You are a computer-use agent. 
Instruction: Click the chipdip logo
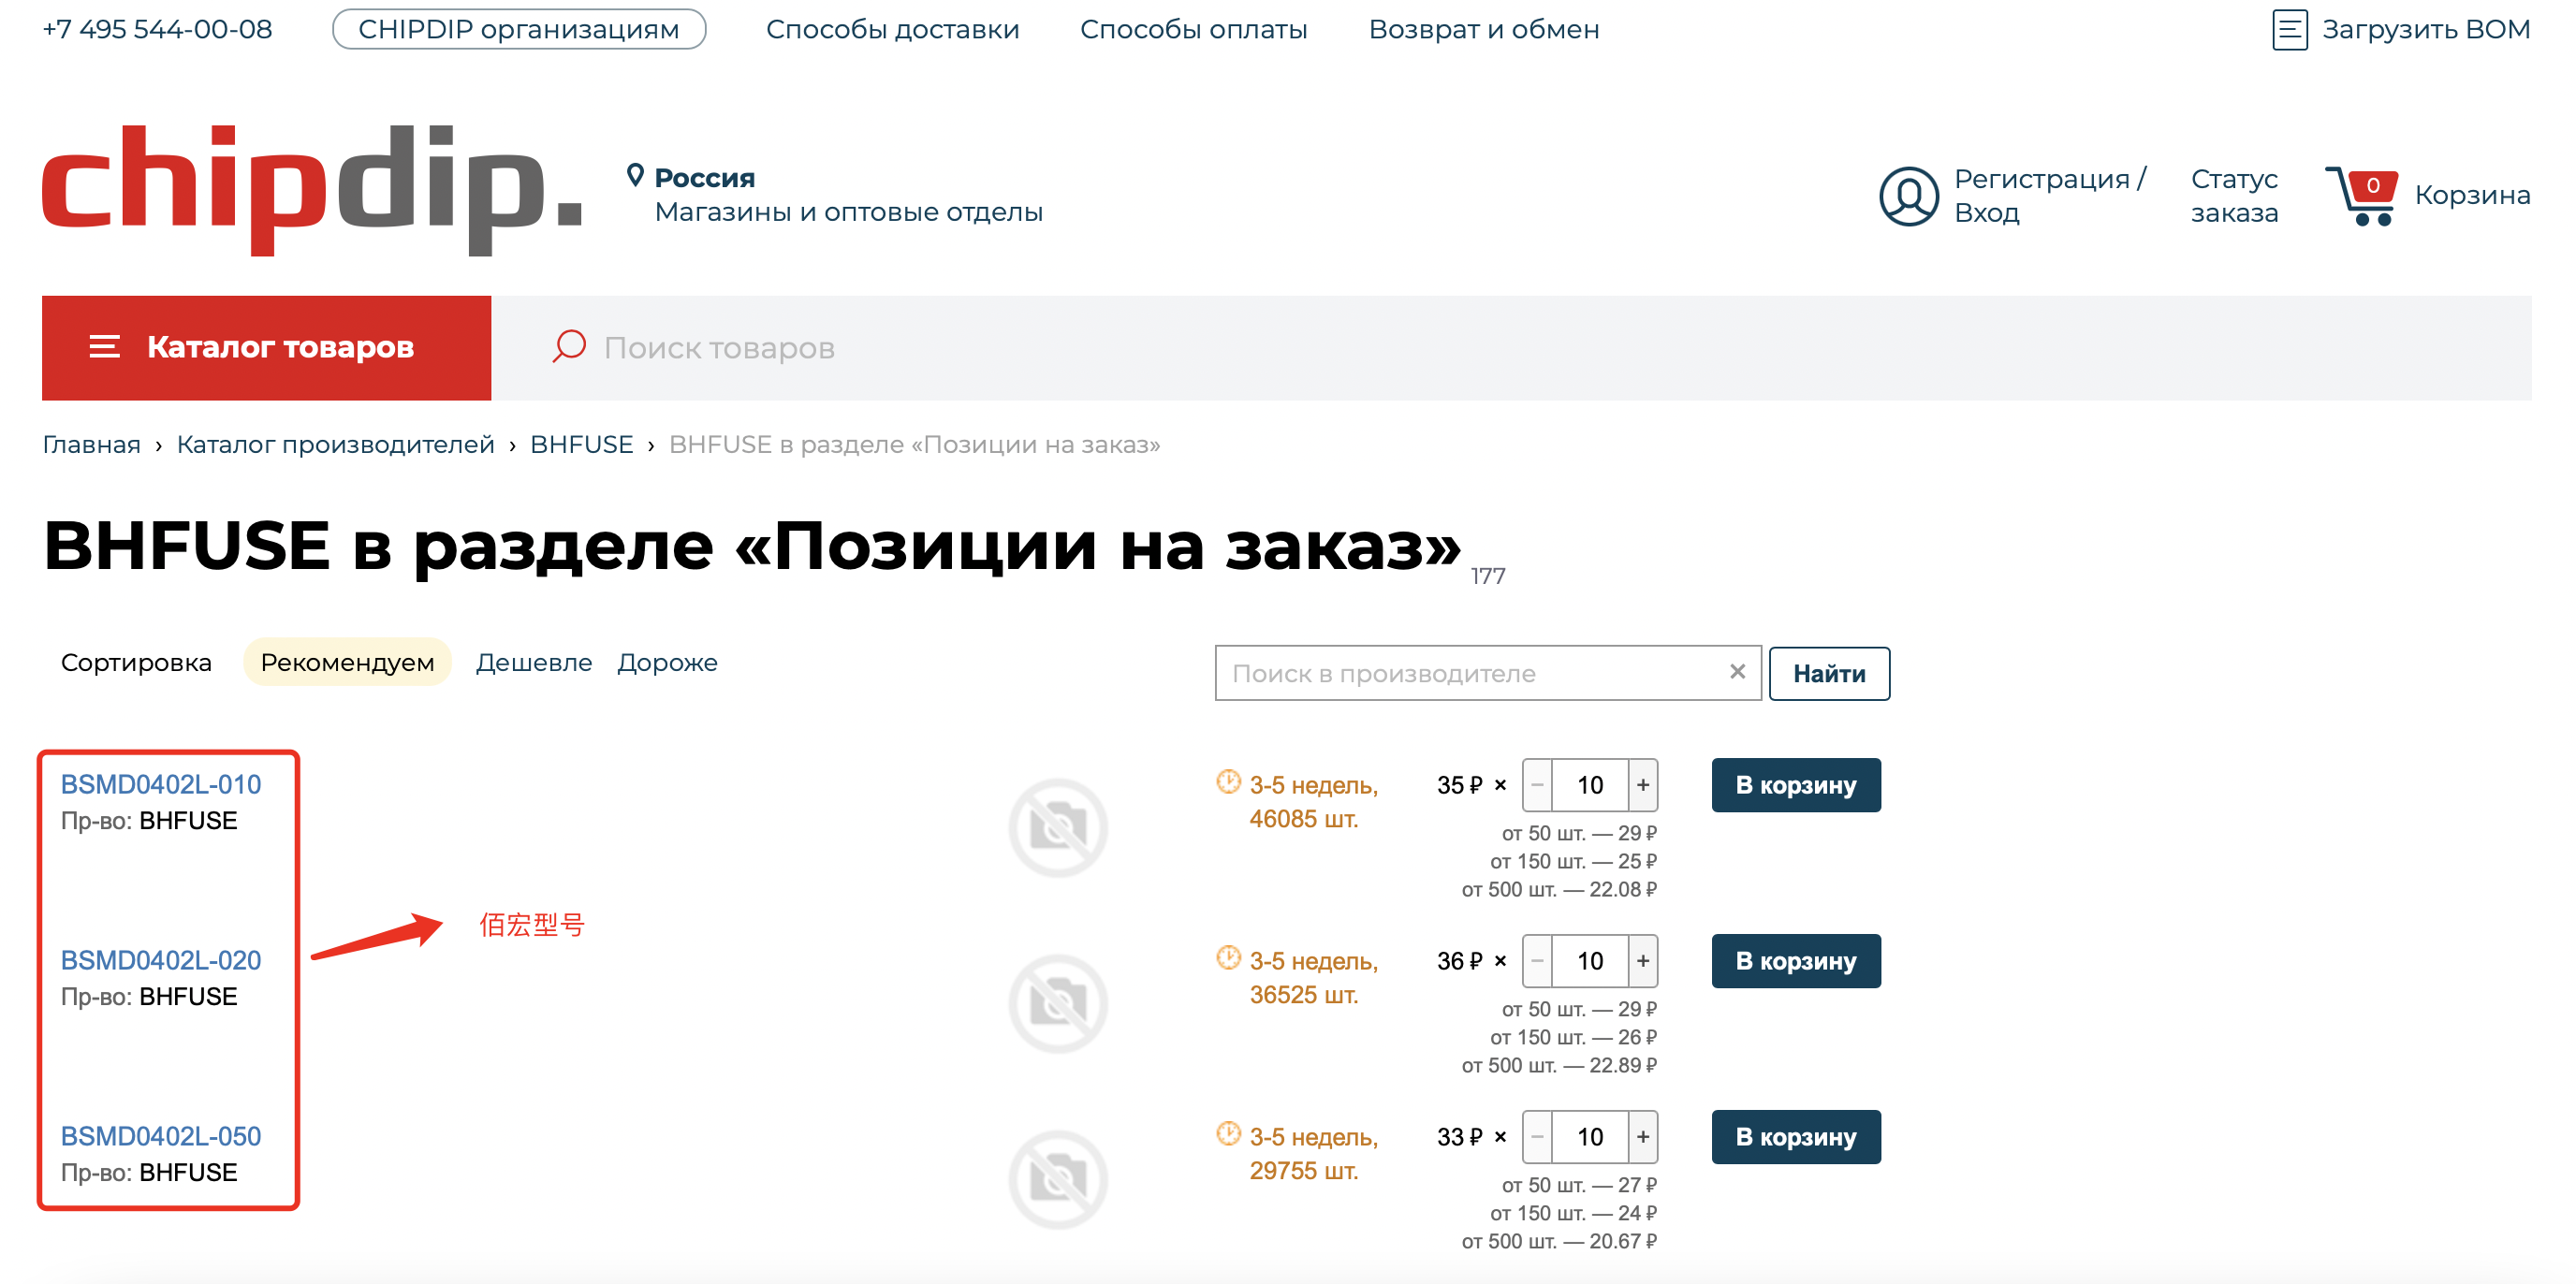(x=312, y=190)
